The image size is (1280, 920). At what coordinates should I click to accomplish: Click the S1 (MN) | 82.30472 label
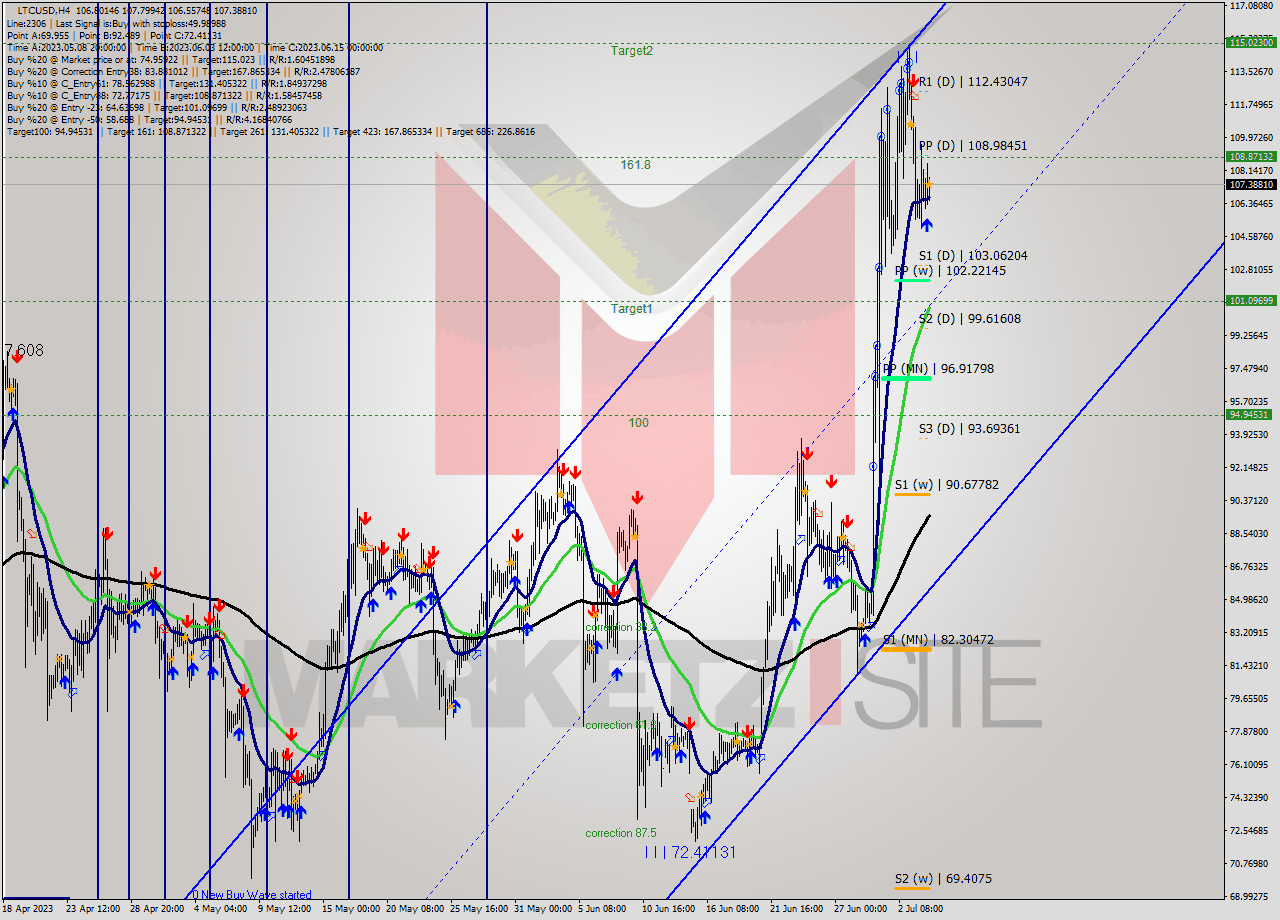(x=939, y=640)
